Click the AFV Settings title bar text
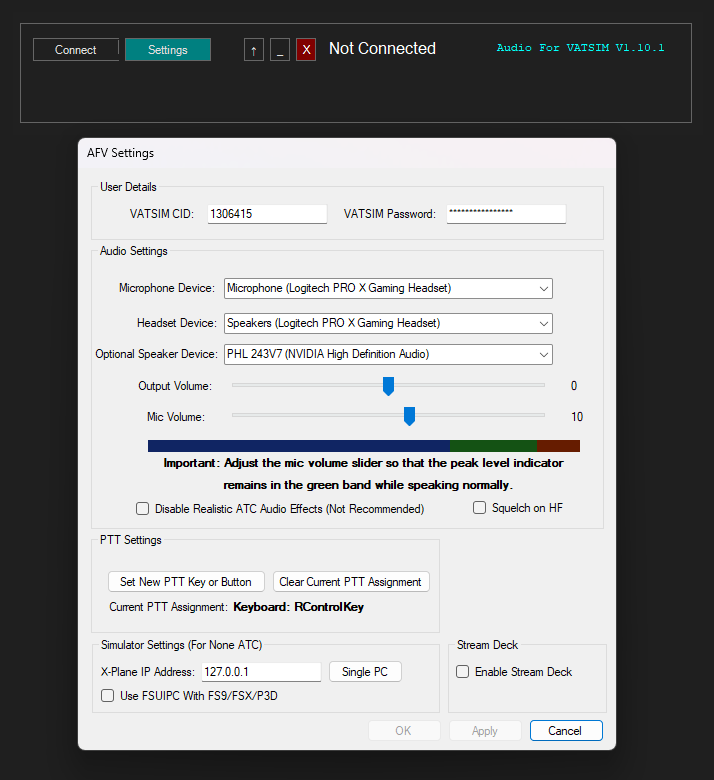The image size is (714, 780). pos(120,153)
